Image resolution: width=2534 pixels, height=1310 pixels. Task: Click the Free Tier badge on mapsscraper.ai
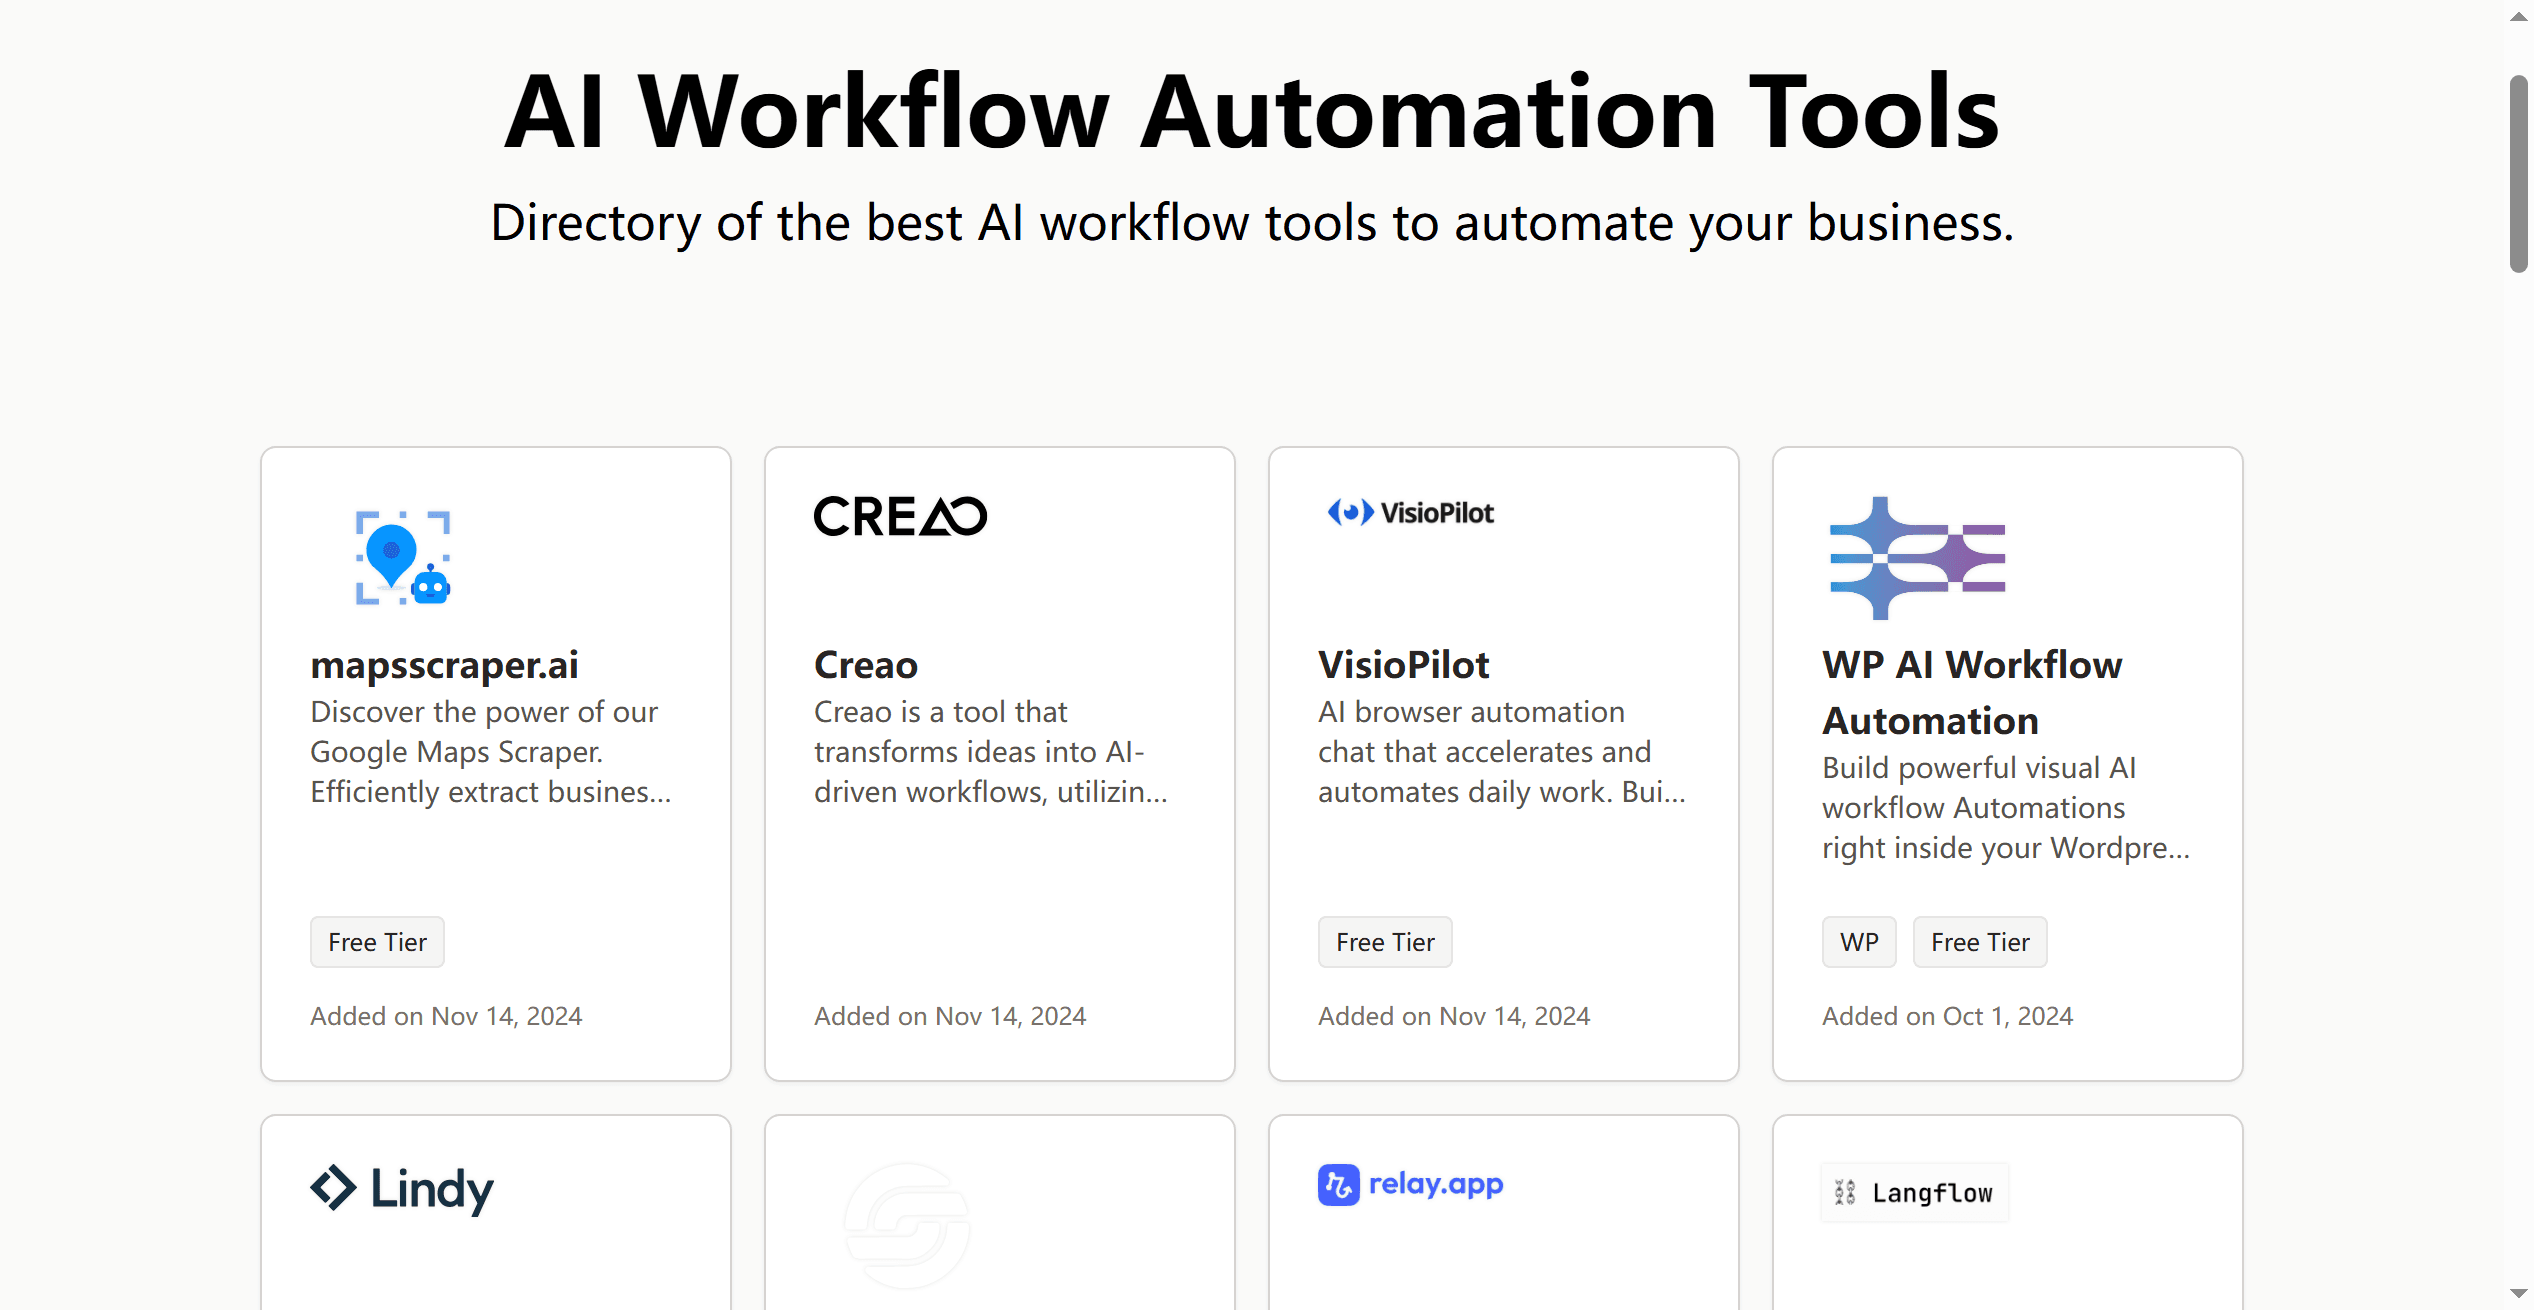coord(376,941)
